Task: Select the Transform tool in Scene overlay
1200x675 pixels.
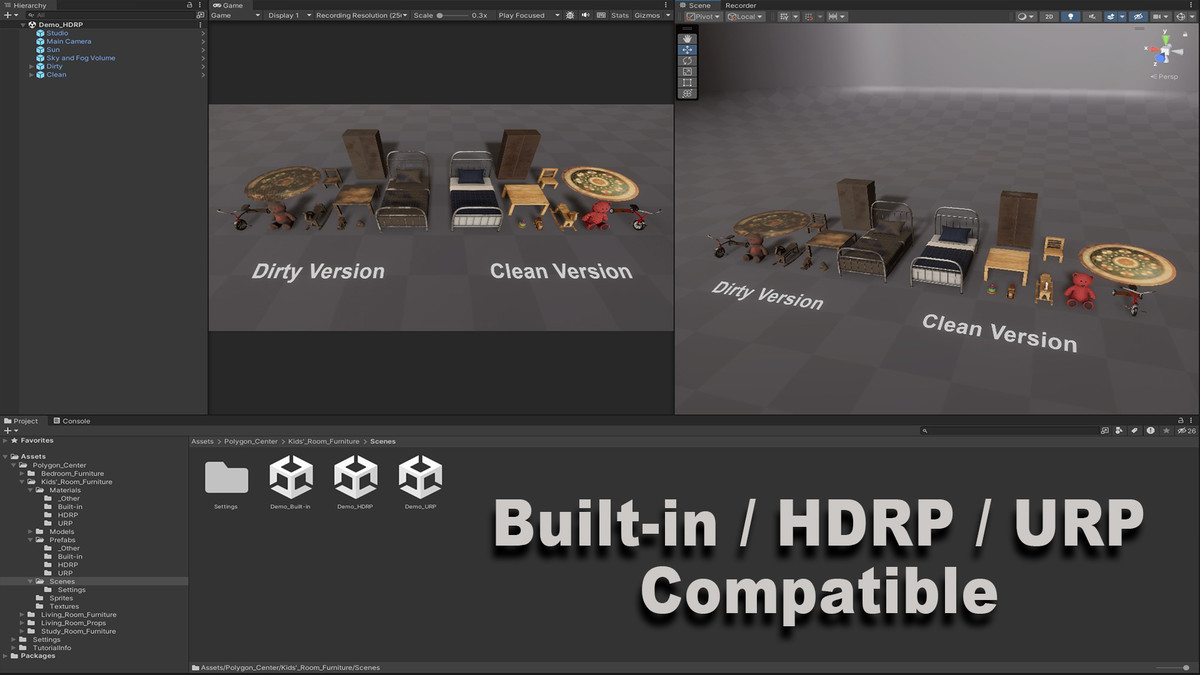Action: tap(687, 93)
